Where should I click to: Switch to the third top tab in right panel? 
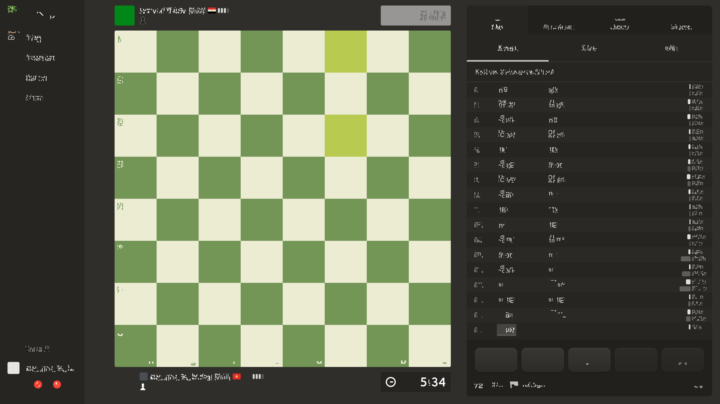tap(619, 24)
